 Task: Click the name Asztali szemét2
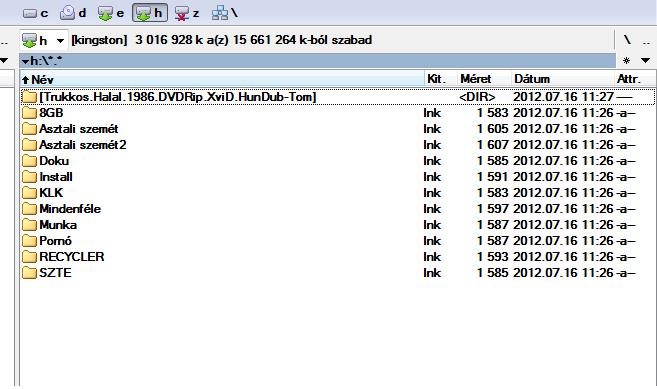(x=83, y=145)
